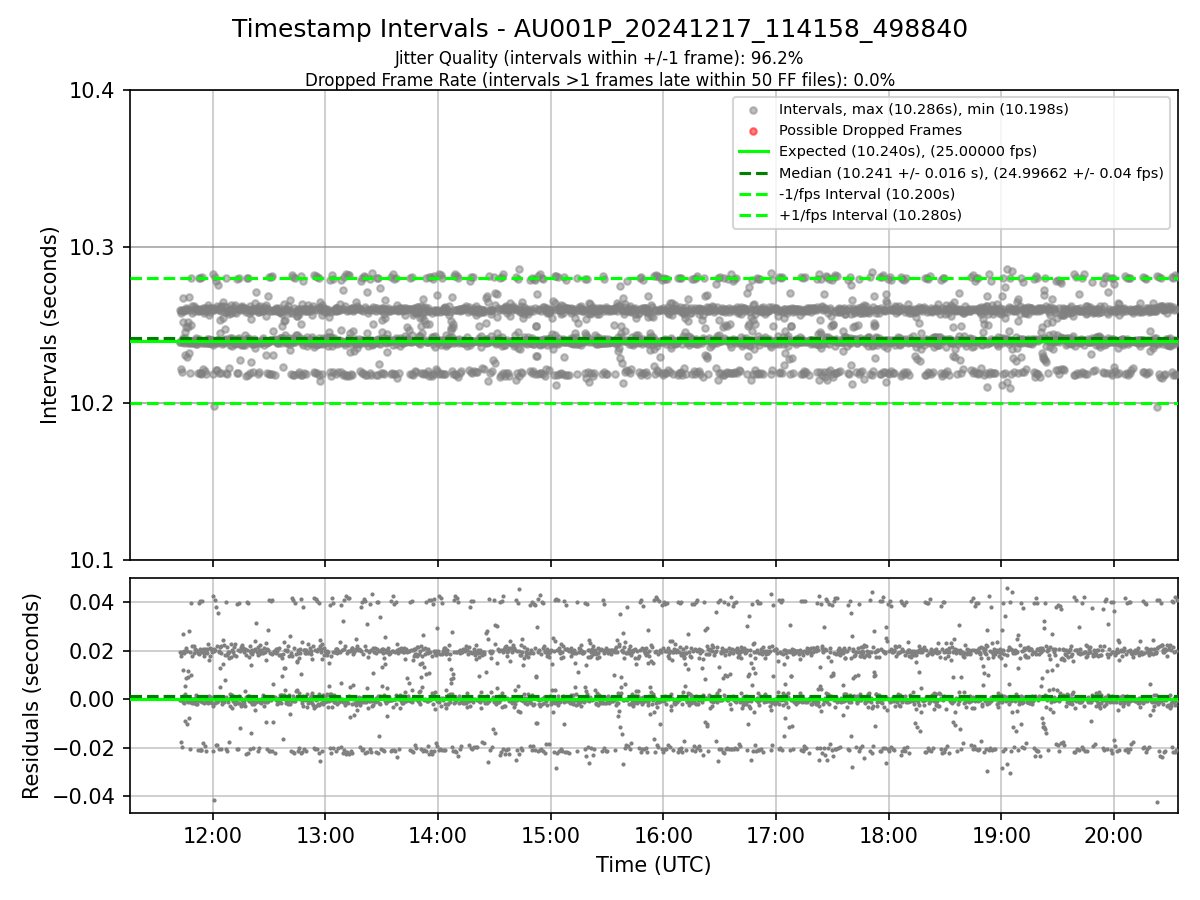Click the 14:00 time tick label
1200x900 pixels.
[437, 836]
